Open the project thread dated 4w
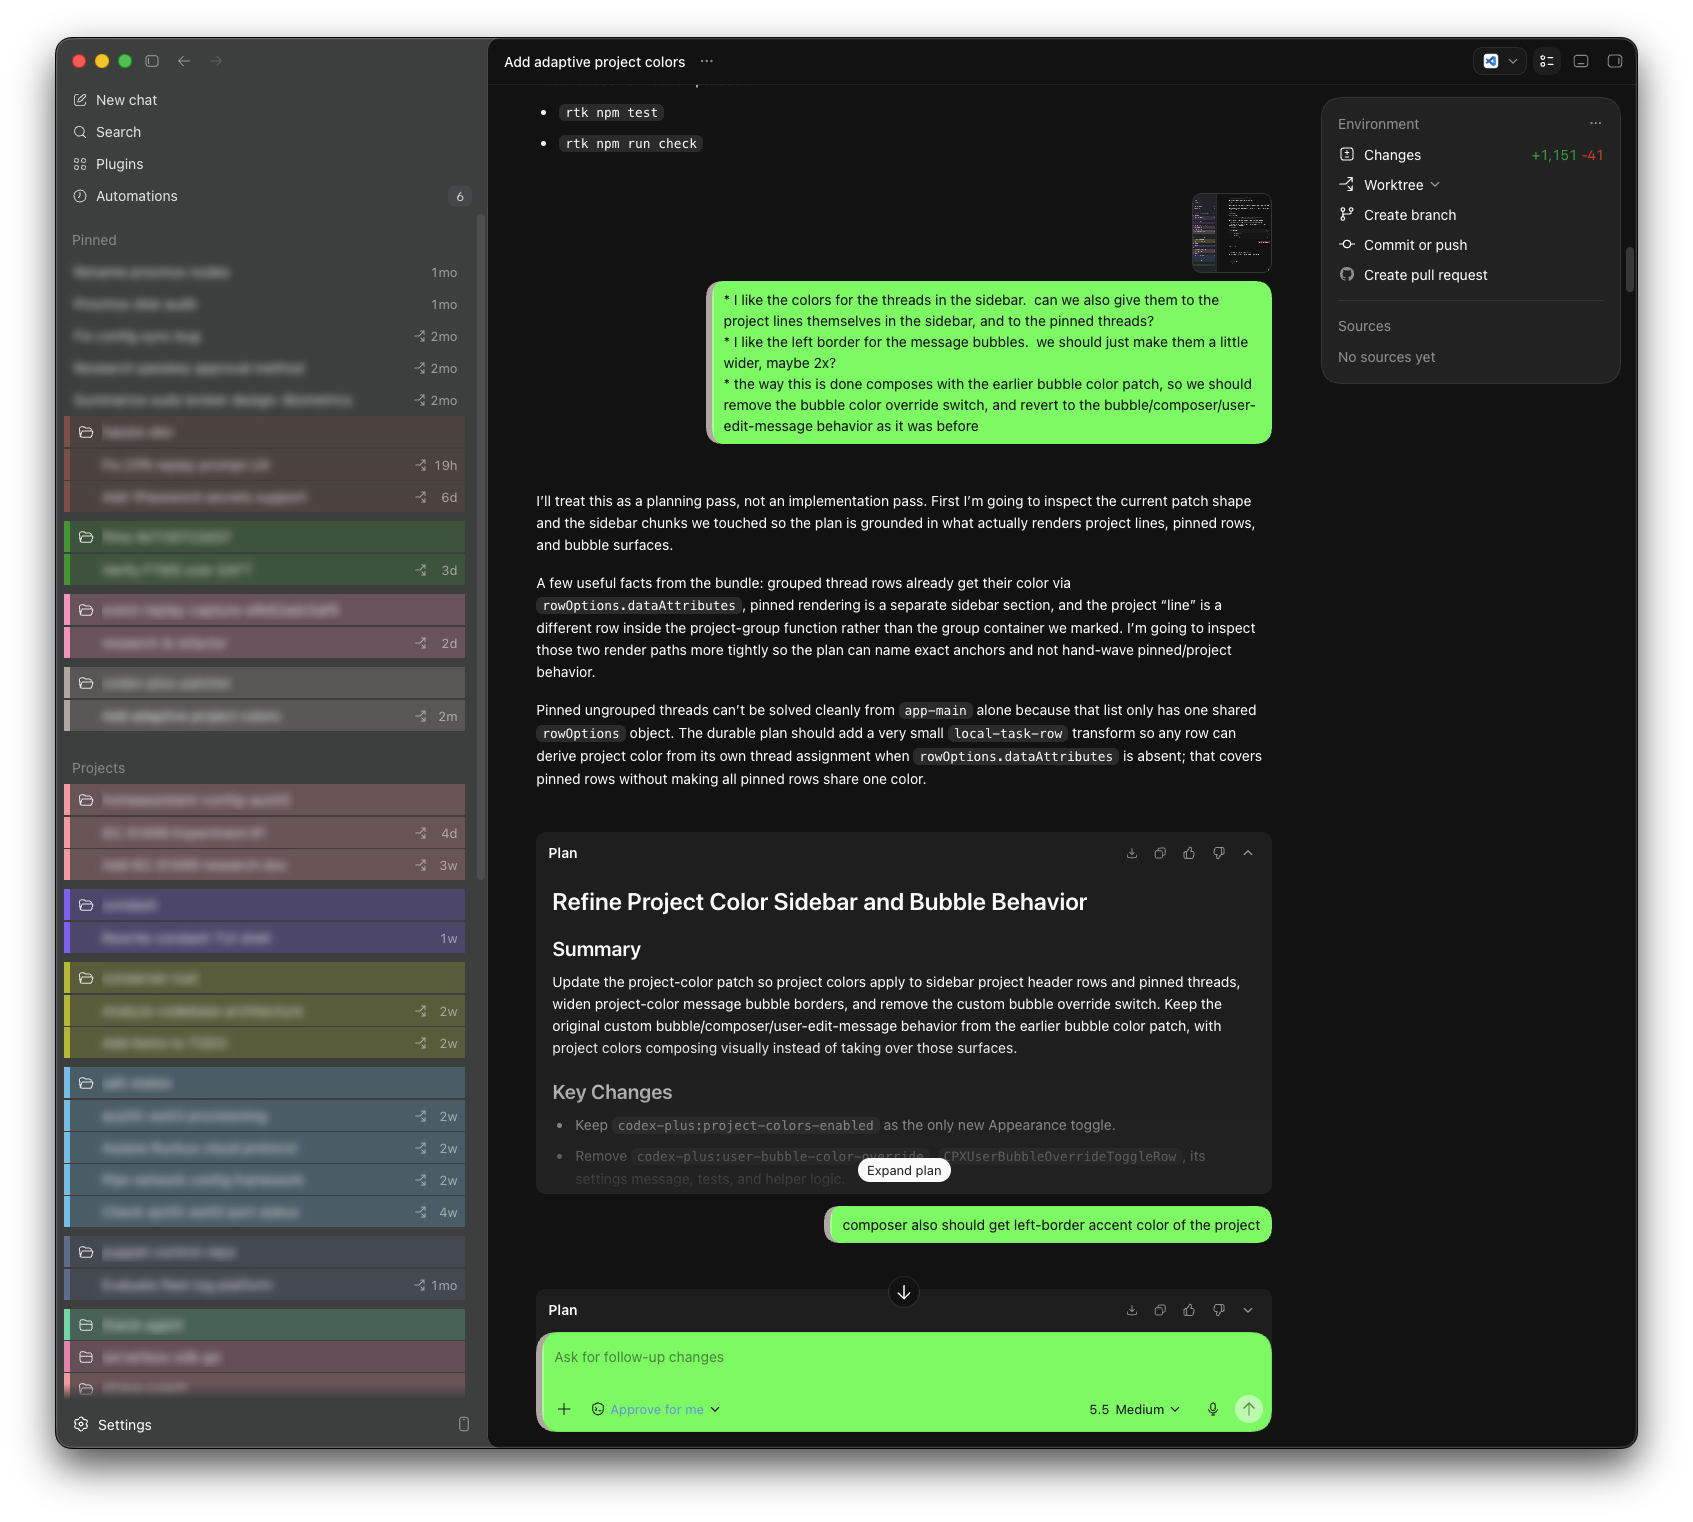The width and height of the screenshot is (1693, 1522). (x=265, y=1212)
